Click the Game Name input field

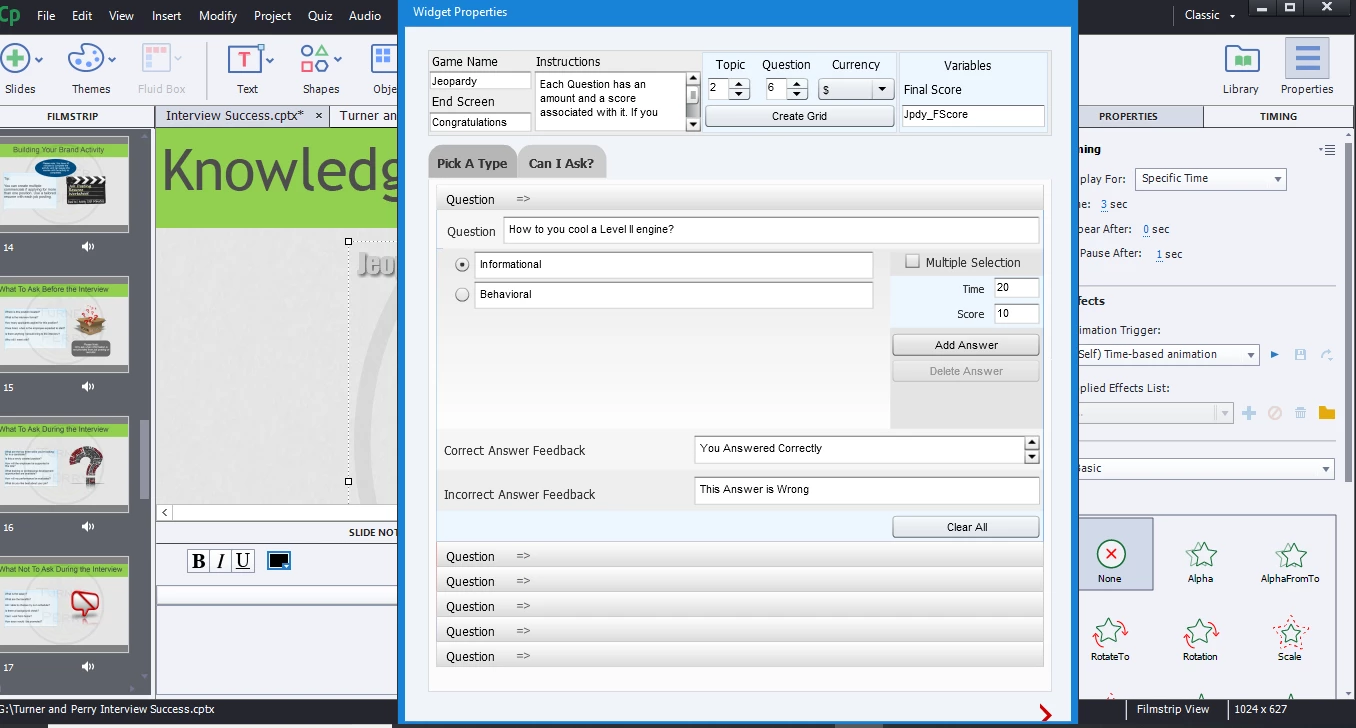click(481, 81)
